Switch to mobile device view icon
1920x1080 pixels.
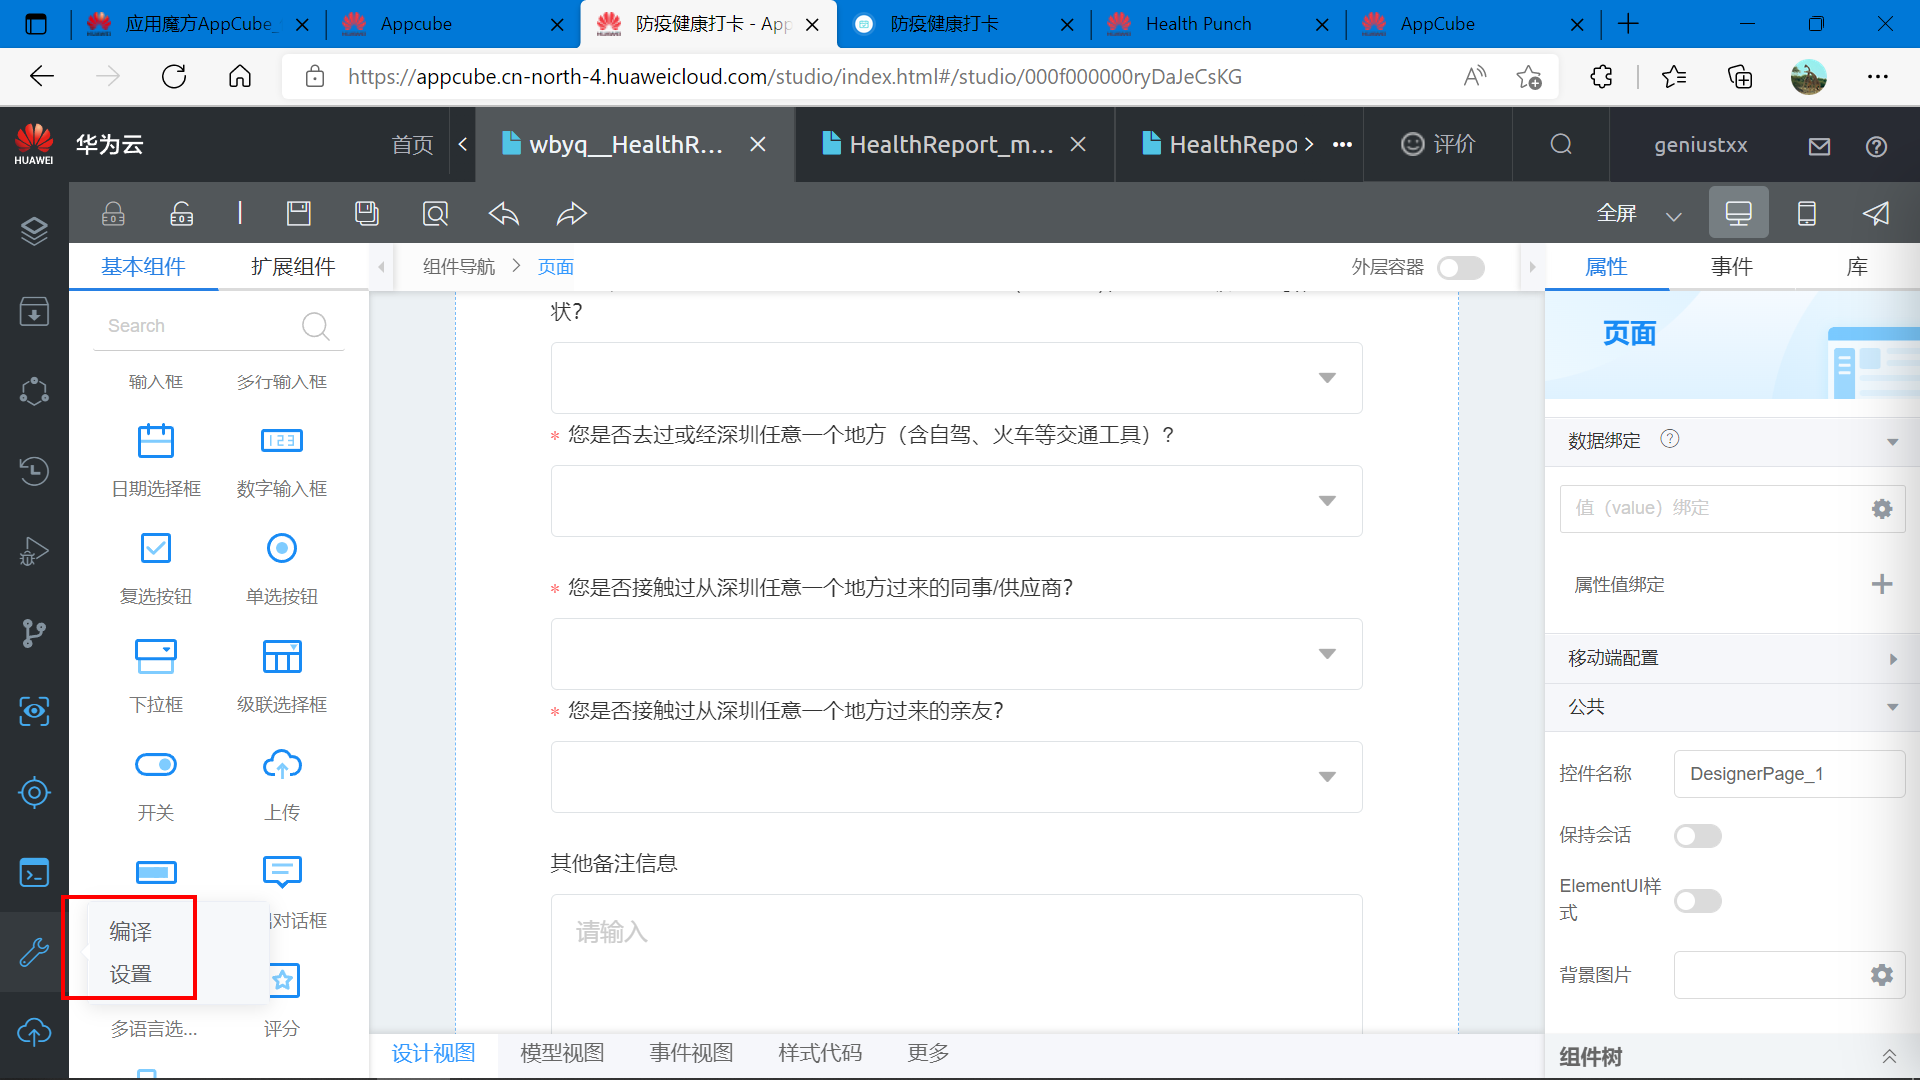pyautogui.click(x=1806, y=213)
